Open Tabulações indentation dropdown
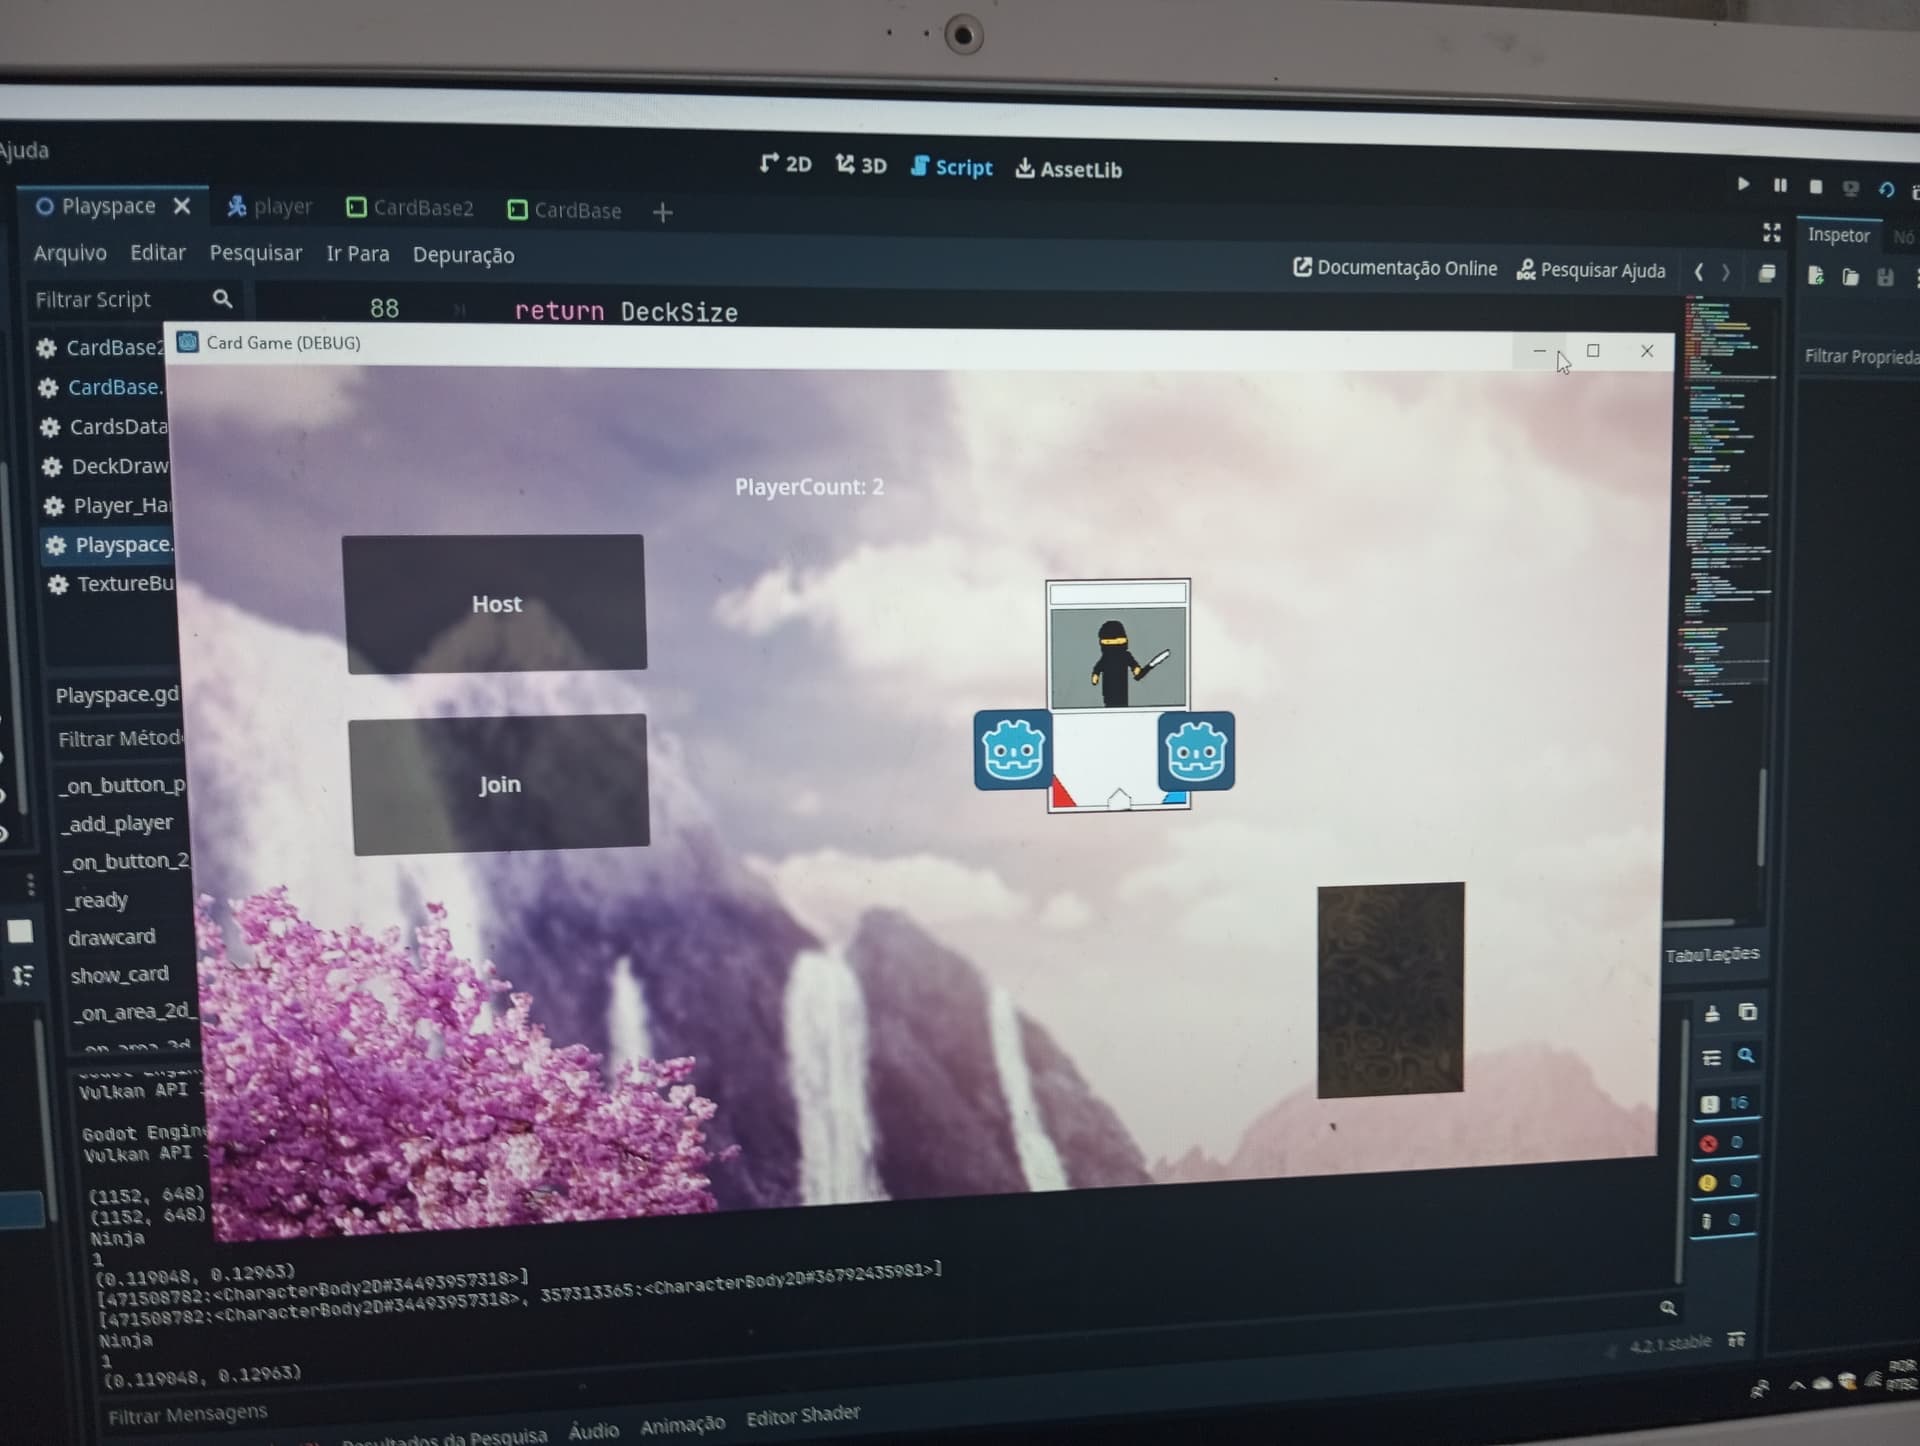The width and height of the screenshot is (1920, 1446). [1712, 954]
